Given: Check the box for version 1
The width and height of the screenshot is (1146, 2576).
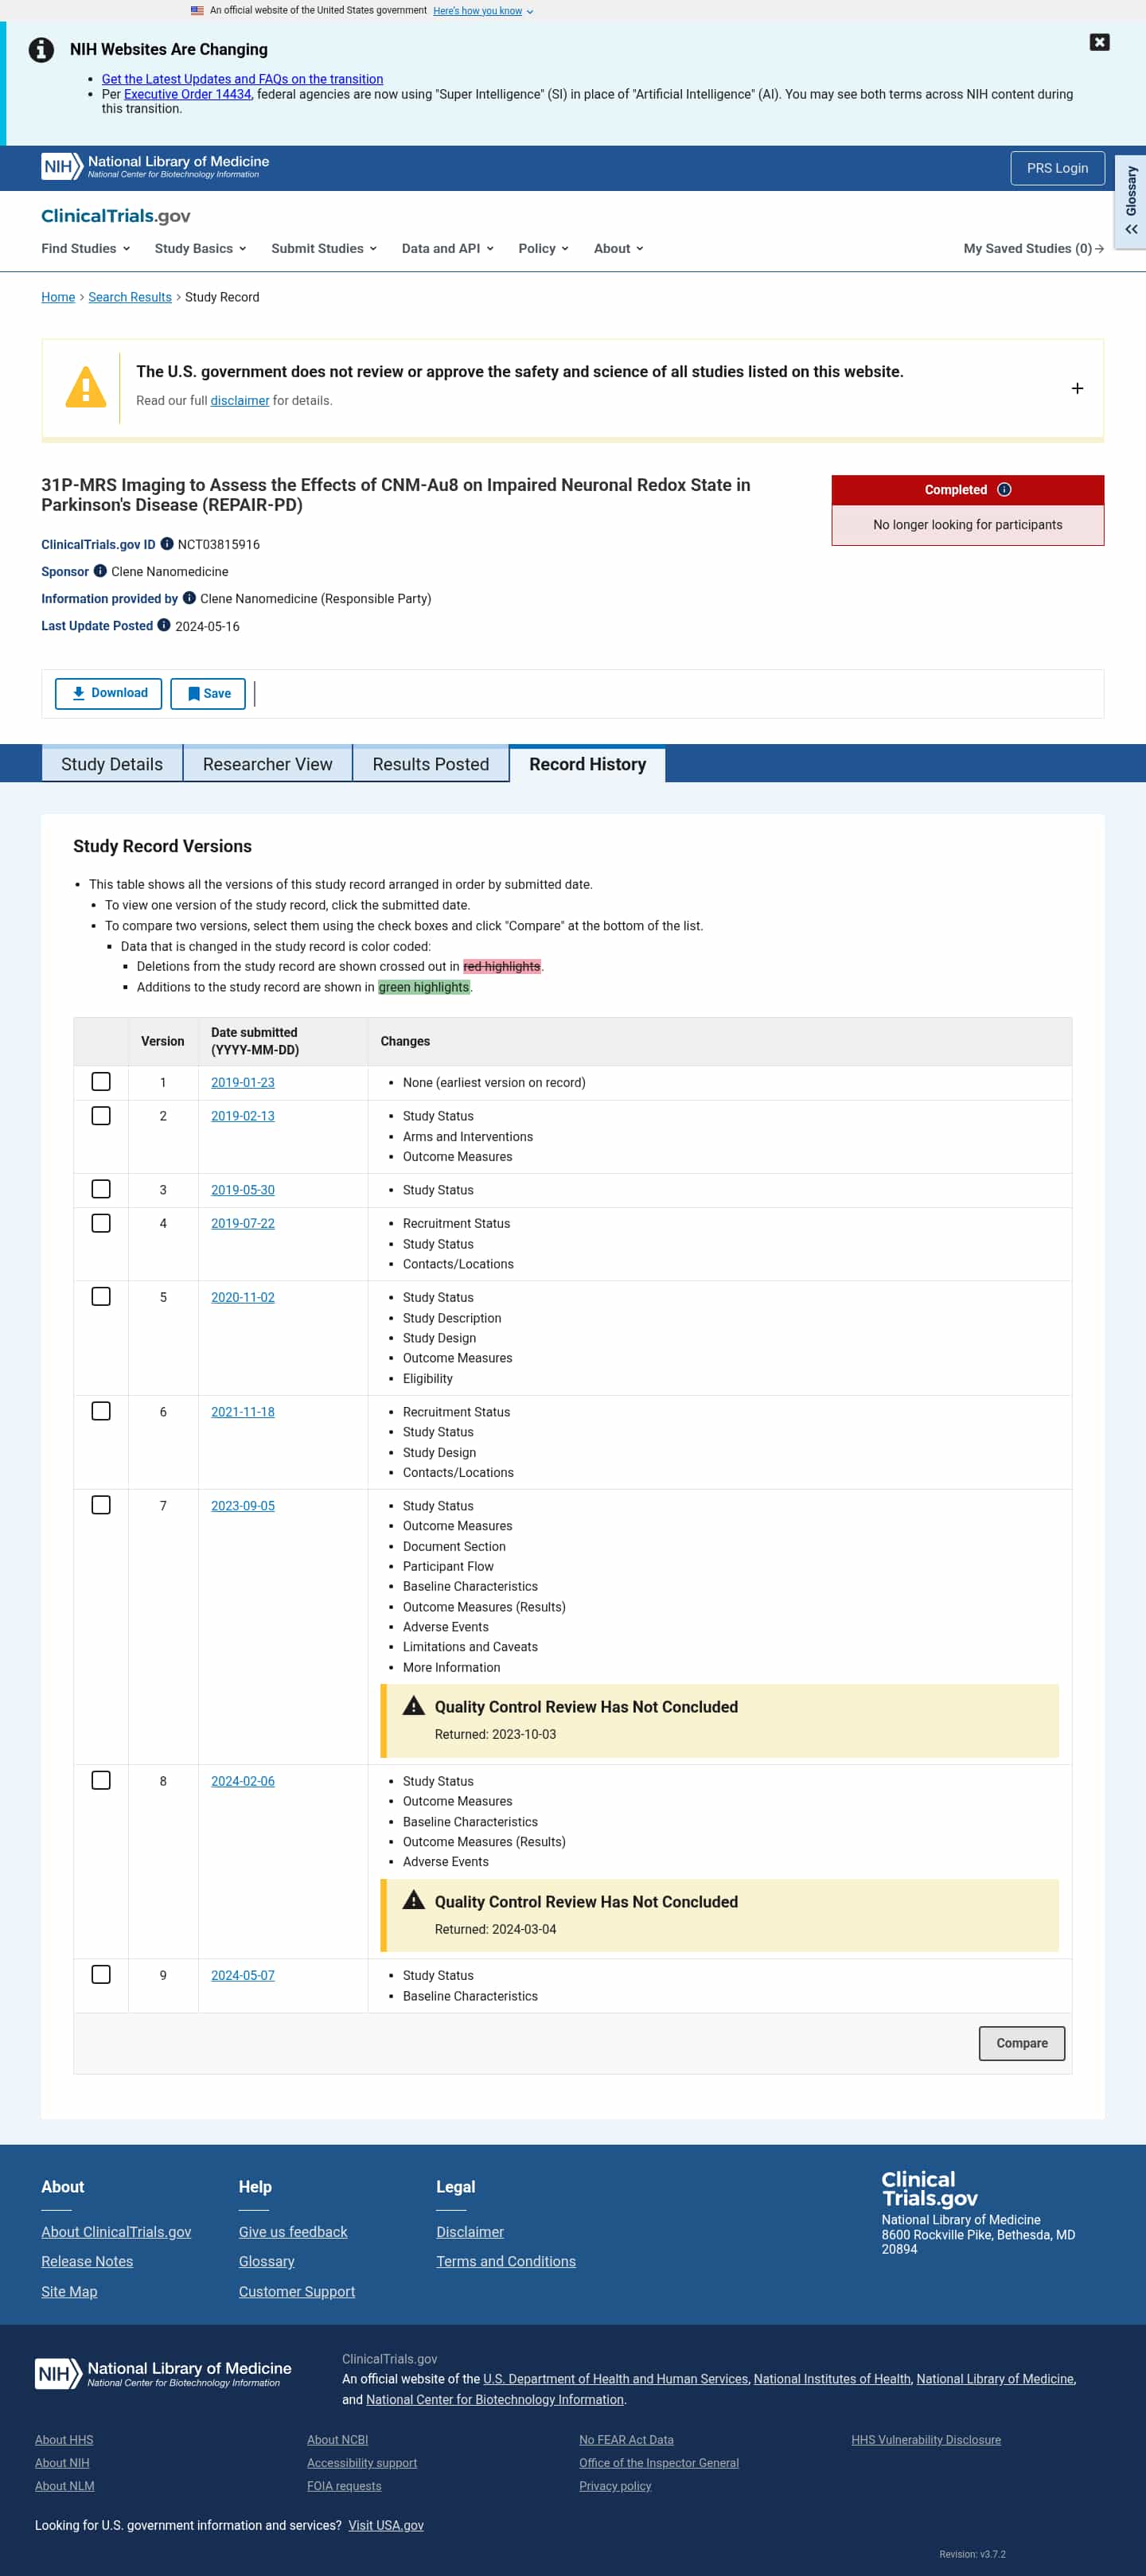Looking at the screenshot, I should coord(101,1081).
